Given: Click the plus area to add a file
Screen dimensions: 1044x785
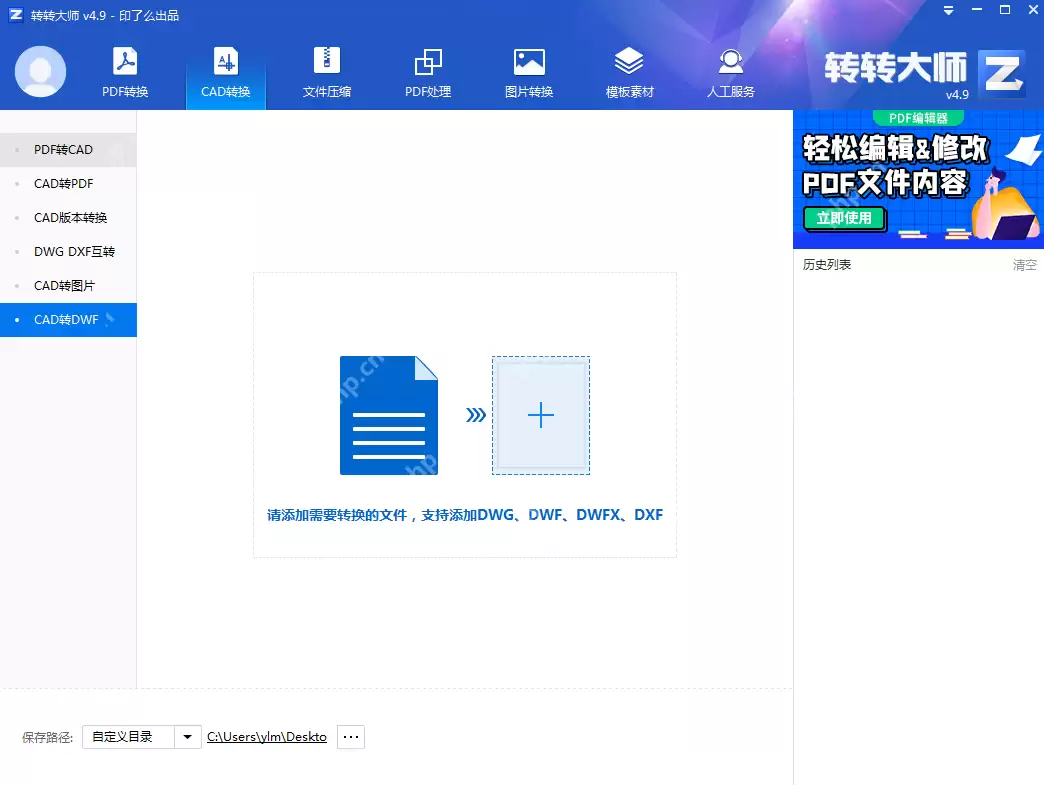Looking at the screenshot, I should (541, 414).
